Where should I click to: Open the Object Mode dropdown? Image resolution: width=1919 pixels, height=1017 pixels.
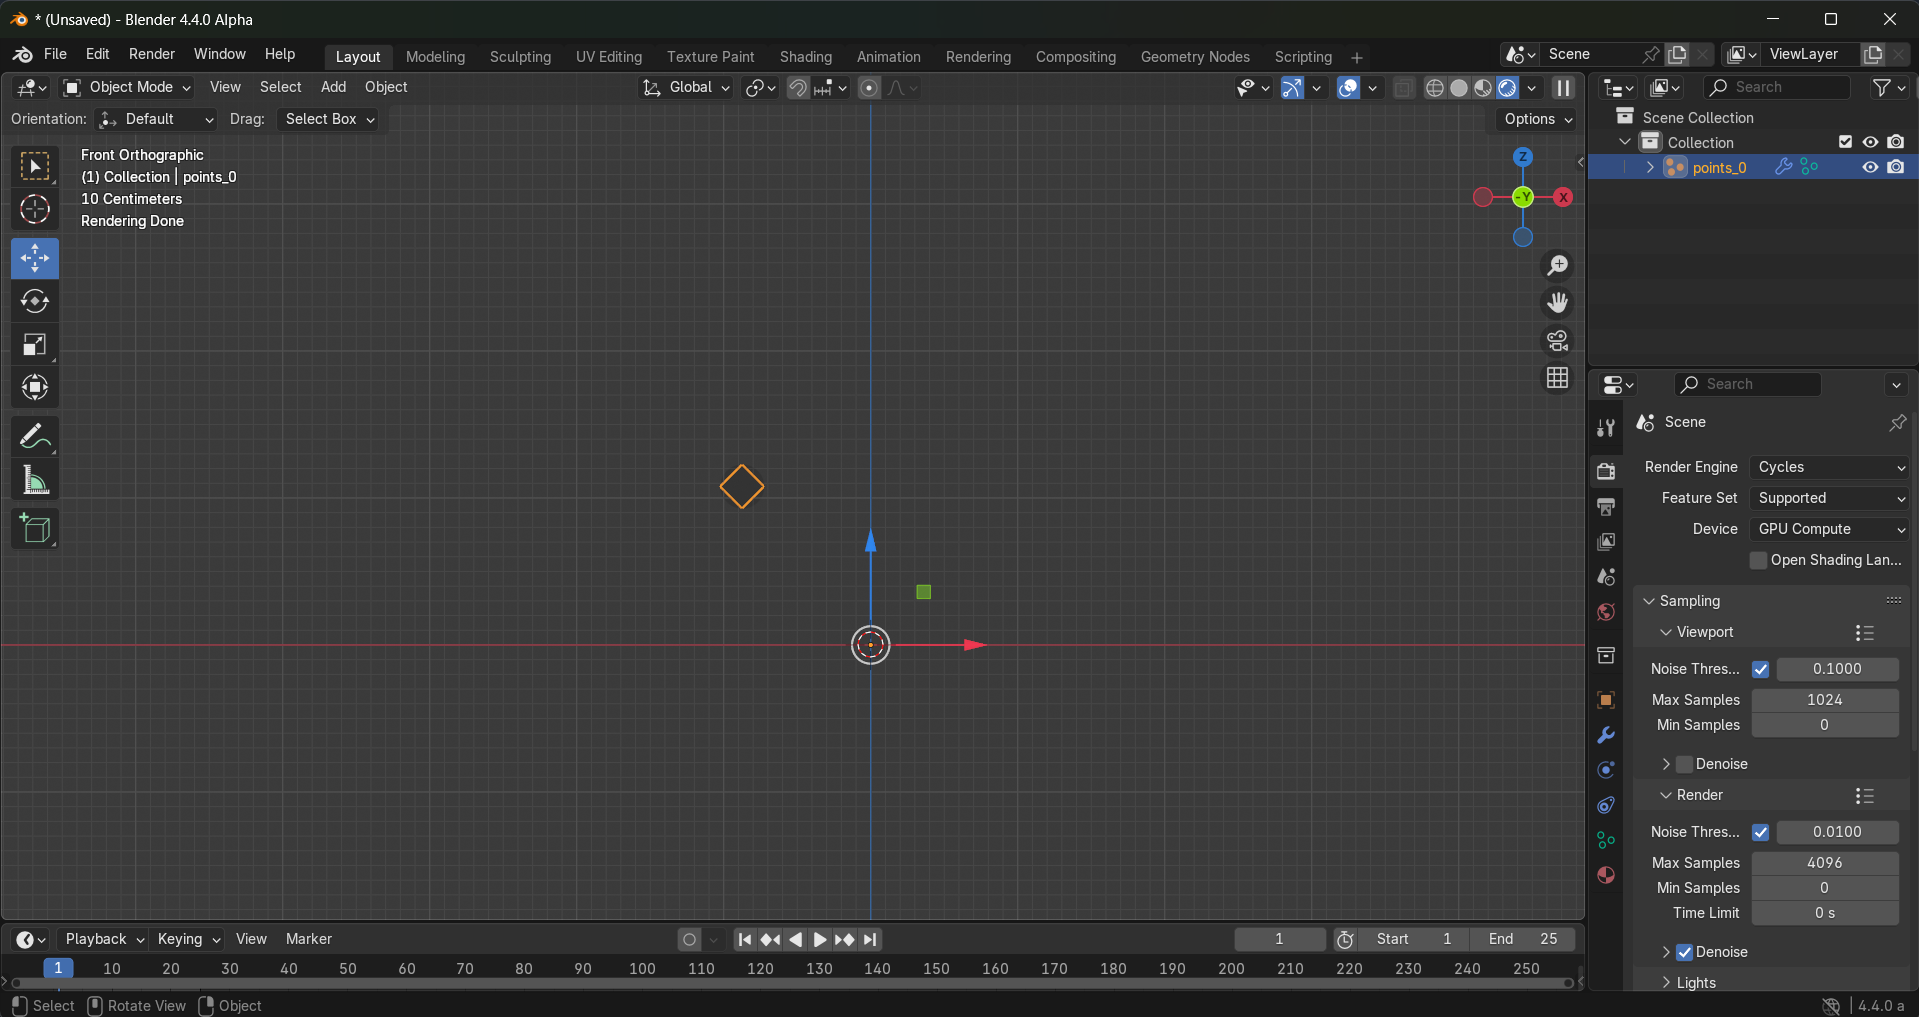point(127,88)
